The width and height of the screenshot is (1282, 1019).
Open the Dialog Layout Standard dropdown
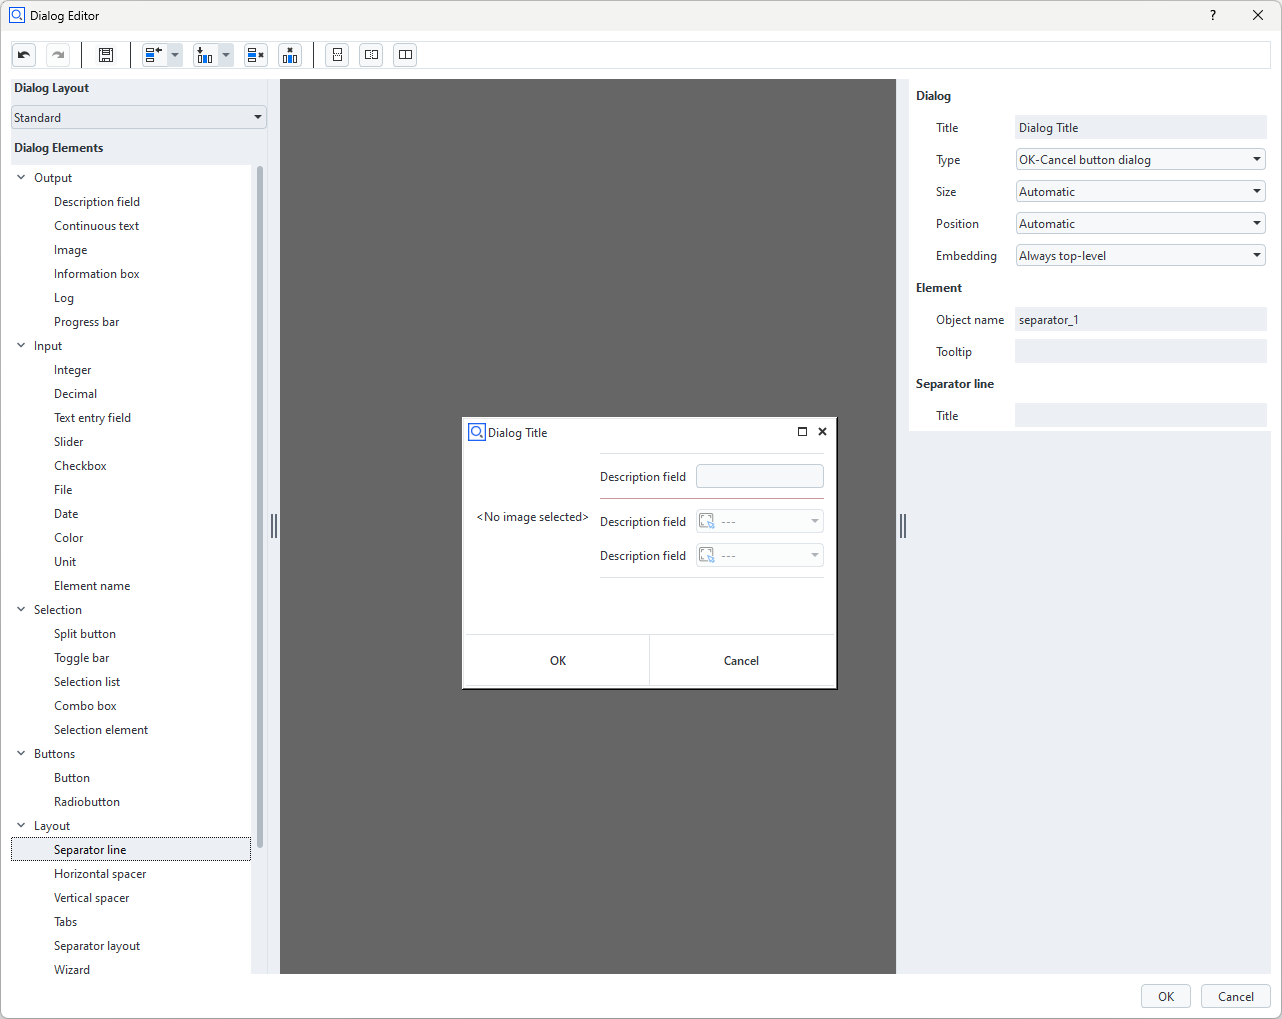[139, 117]
